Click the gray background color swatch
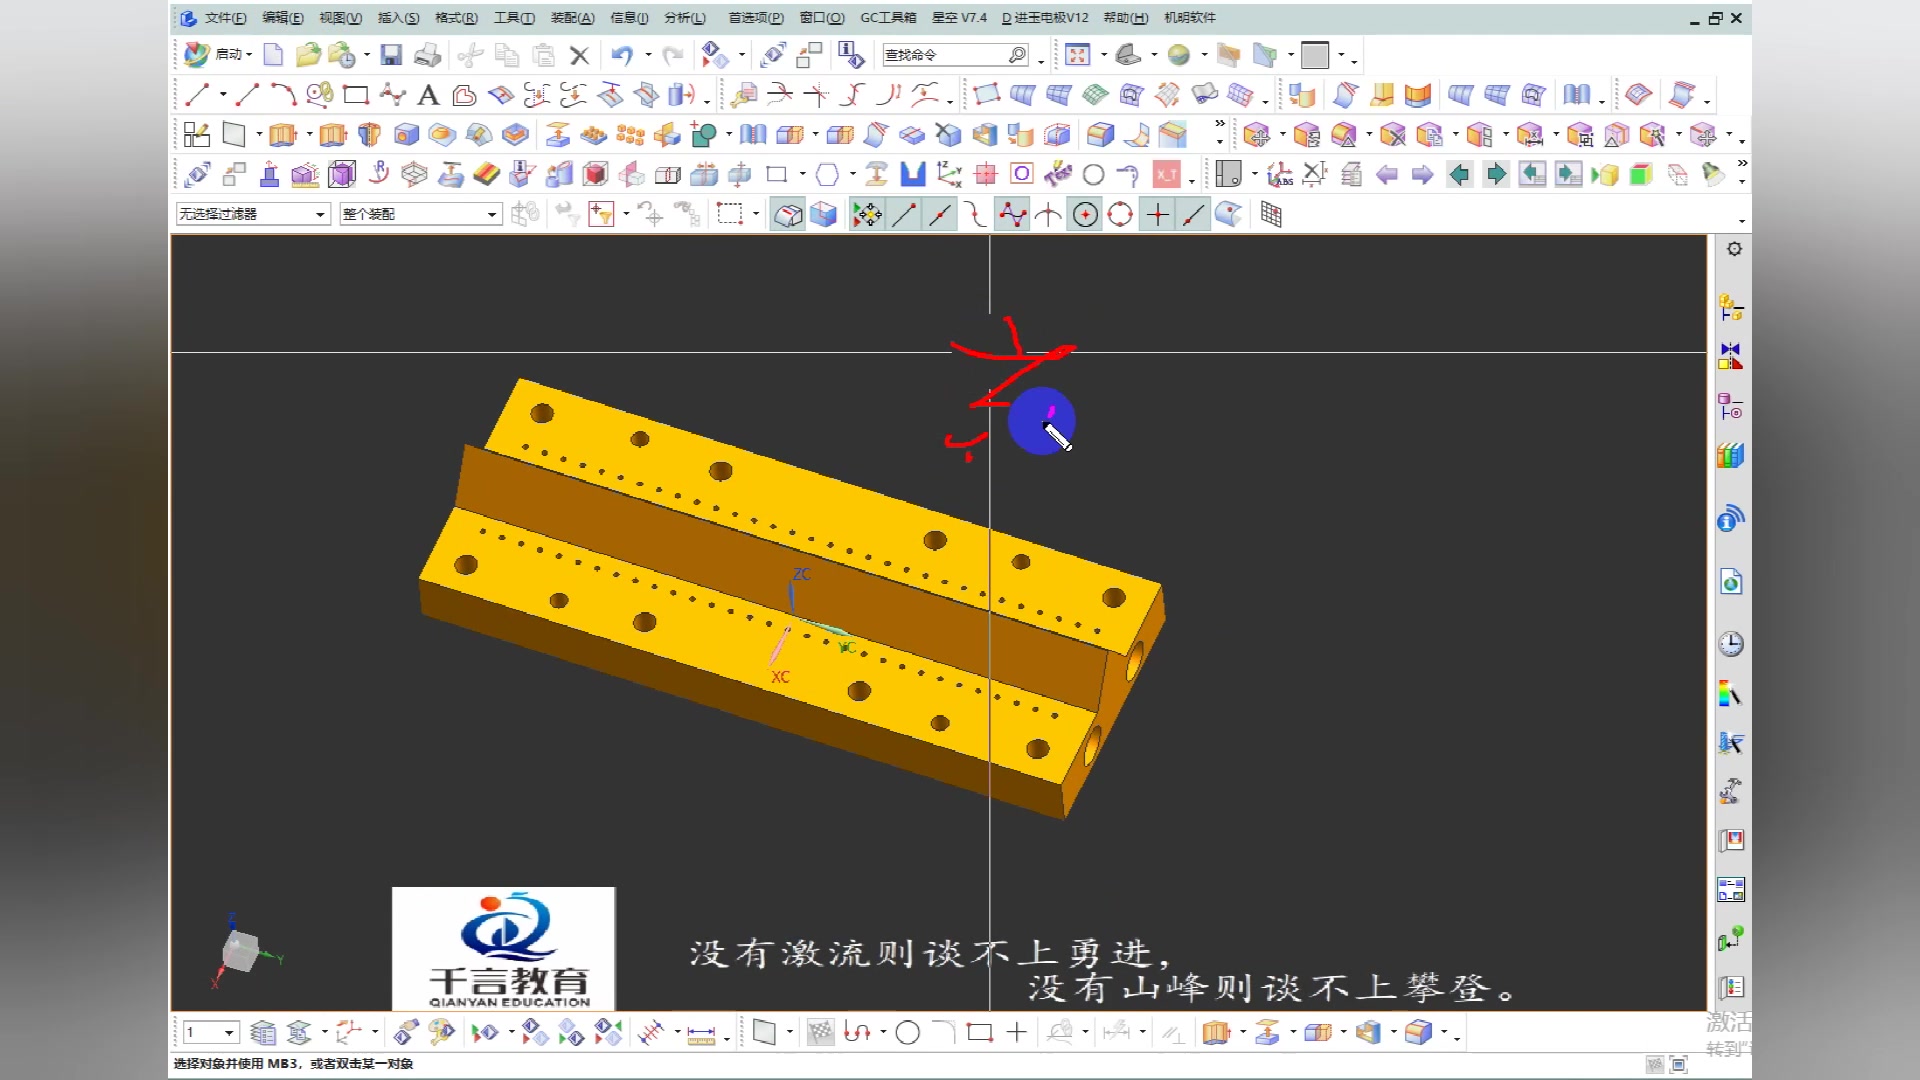 [1315, 55]
